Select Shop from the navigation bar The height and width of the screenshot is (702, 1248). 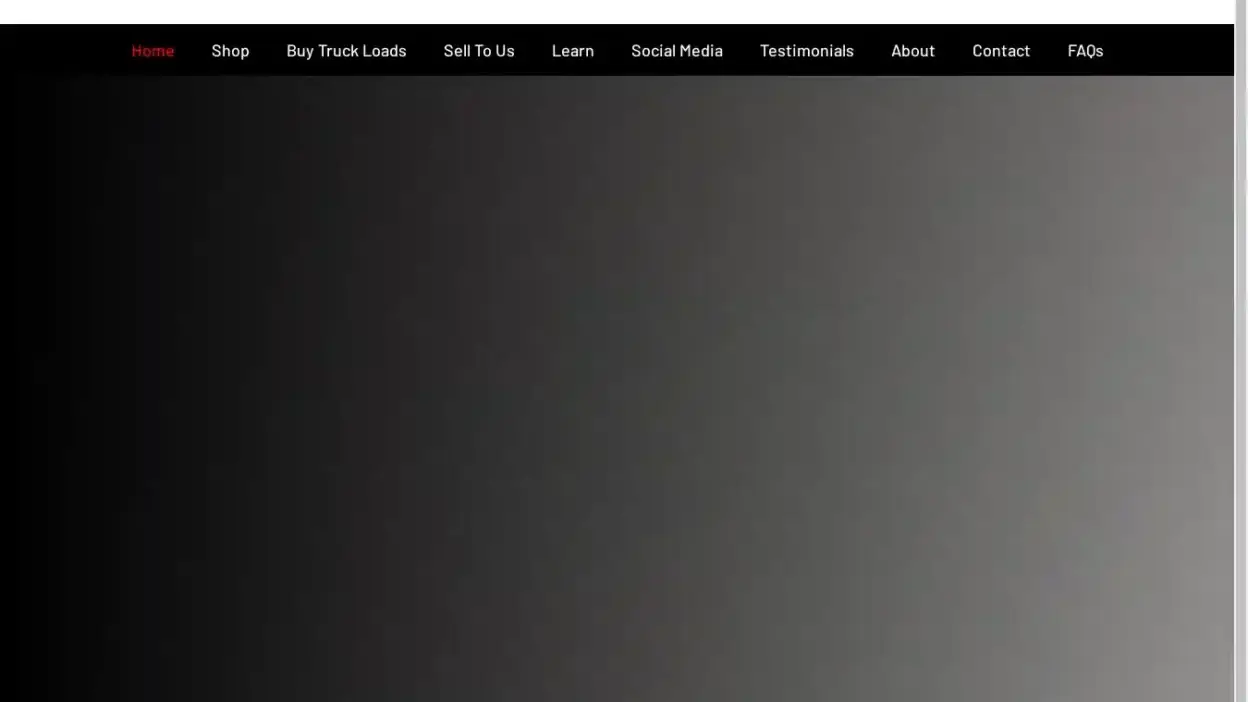pyautogui.click(x=230, y=50)
